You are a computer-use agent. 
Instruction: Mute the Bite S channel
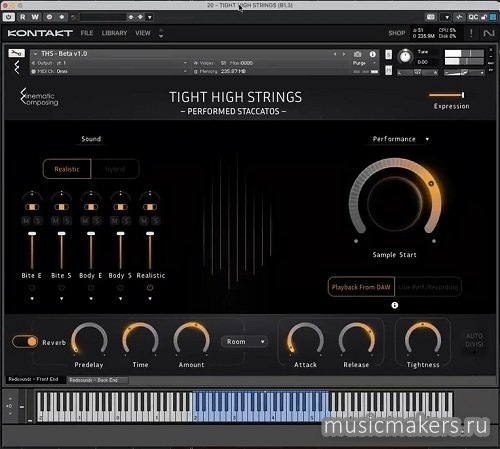(x=56, y=220)
